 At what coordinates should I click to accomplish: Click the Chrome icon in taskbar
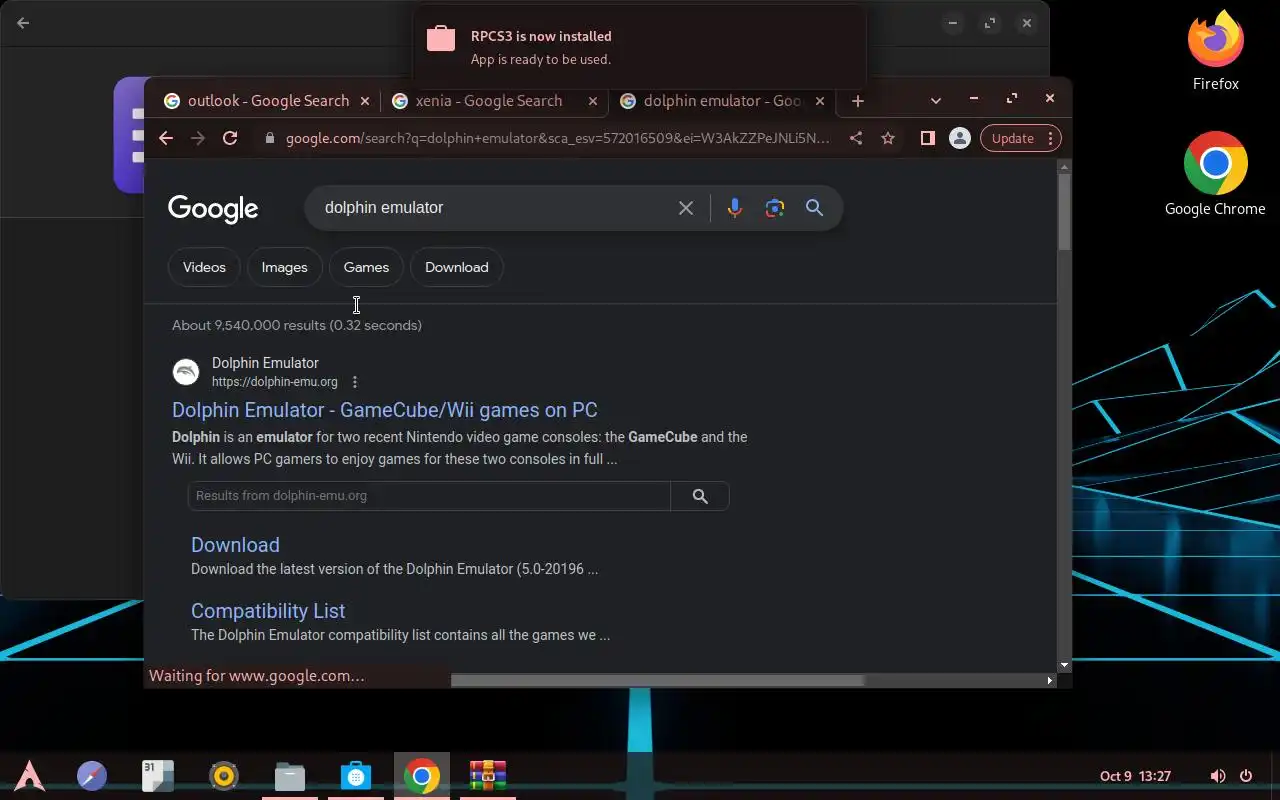click(x=422, y=776)
